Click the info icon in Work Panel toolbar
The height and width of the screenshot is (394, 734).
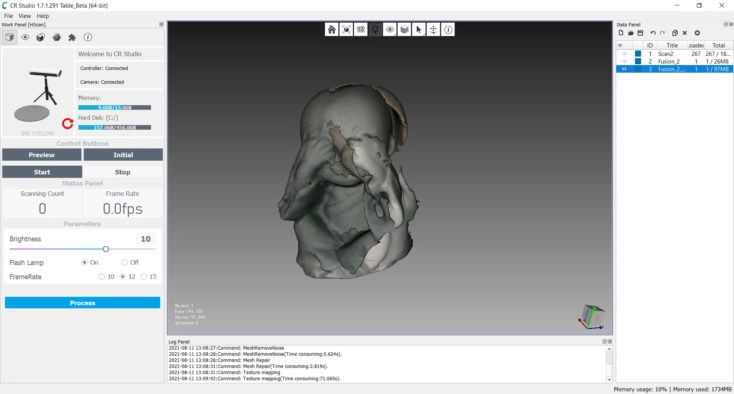[x=88, y=37]
